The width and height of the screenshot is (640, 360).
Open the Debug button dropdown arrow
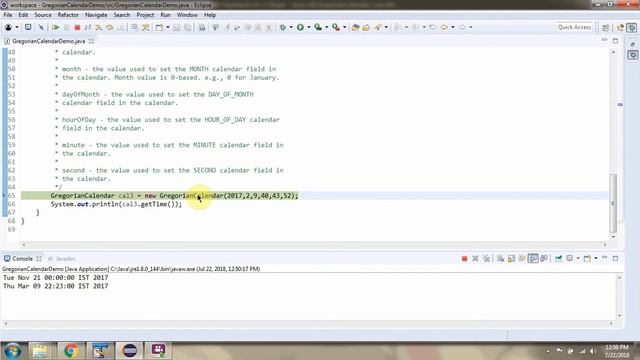point(291,27)
